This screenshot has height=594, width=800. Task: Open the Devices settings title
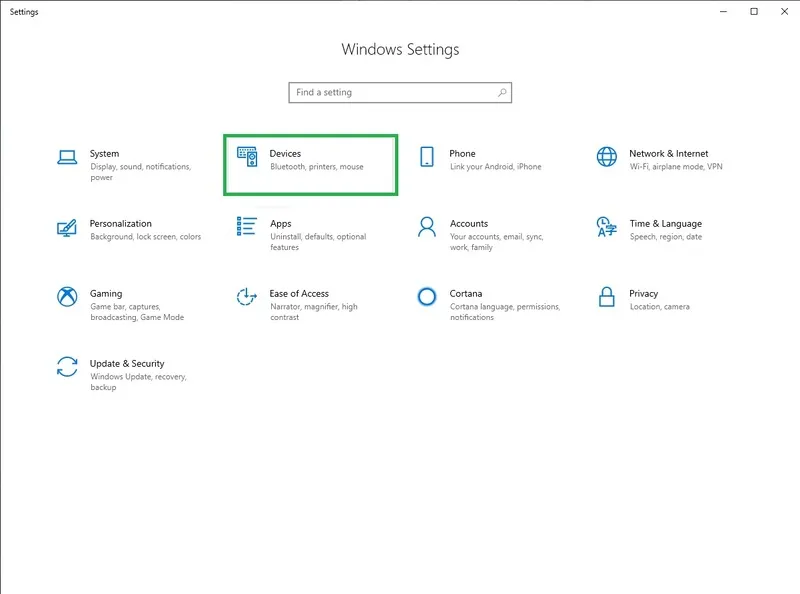click(x=285, y=154)
